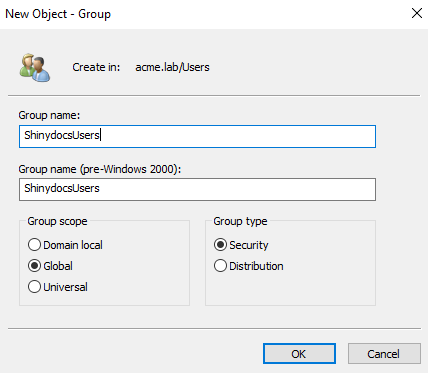Click the separator line above OK button
Screen dimensions: 428x373
click(214, 328)
